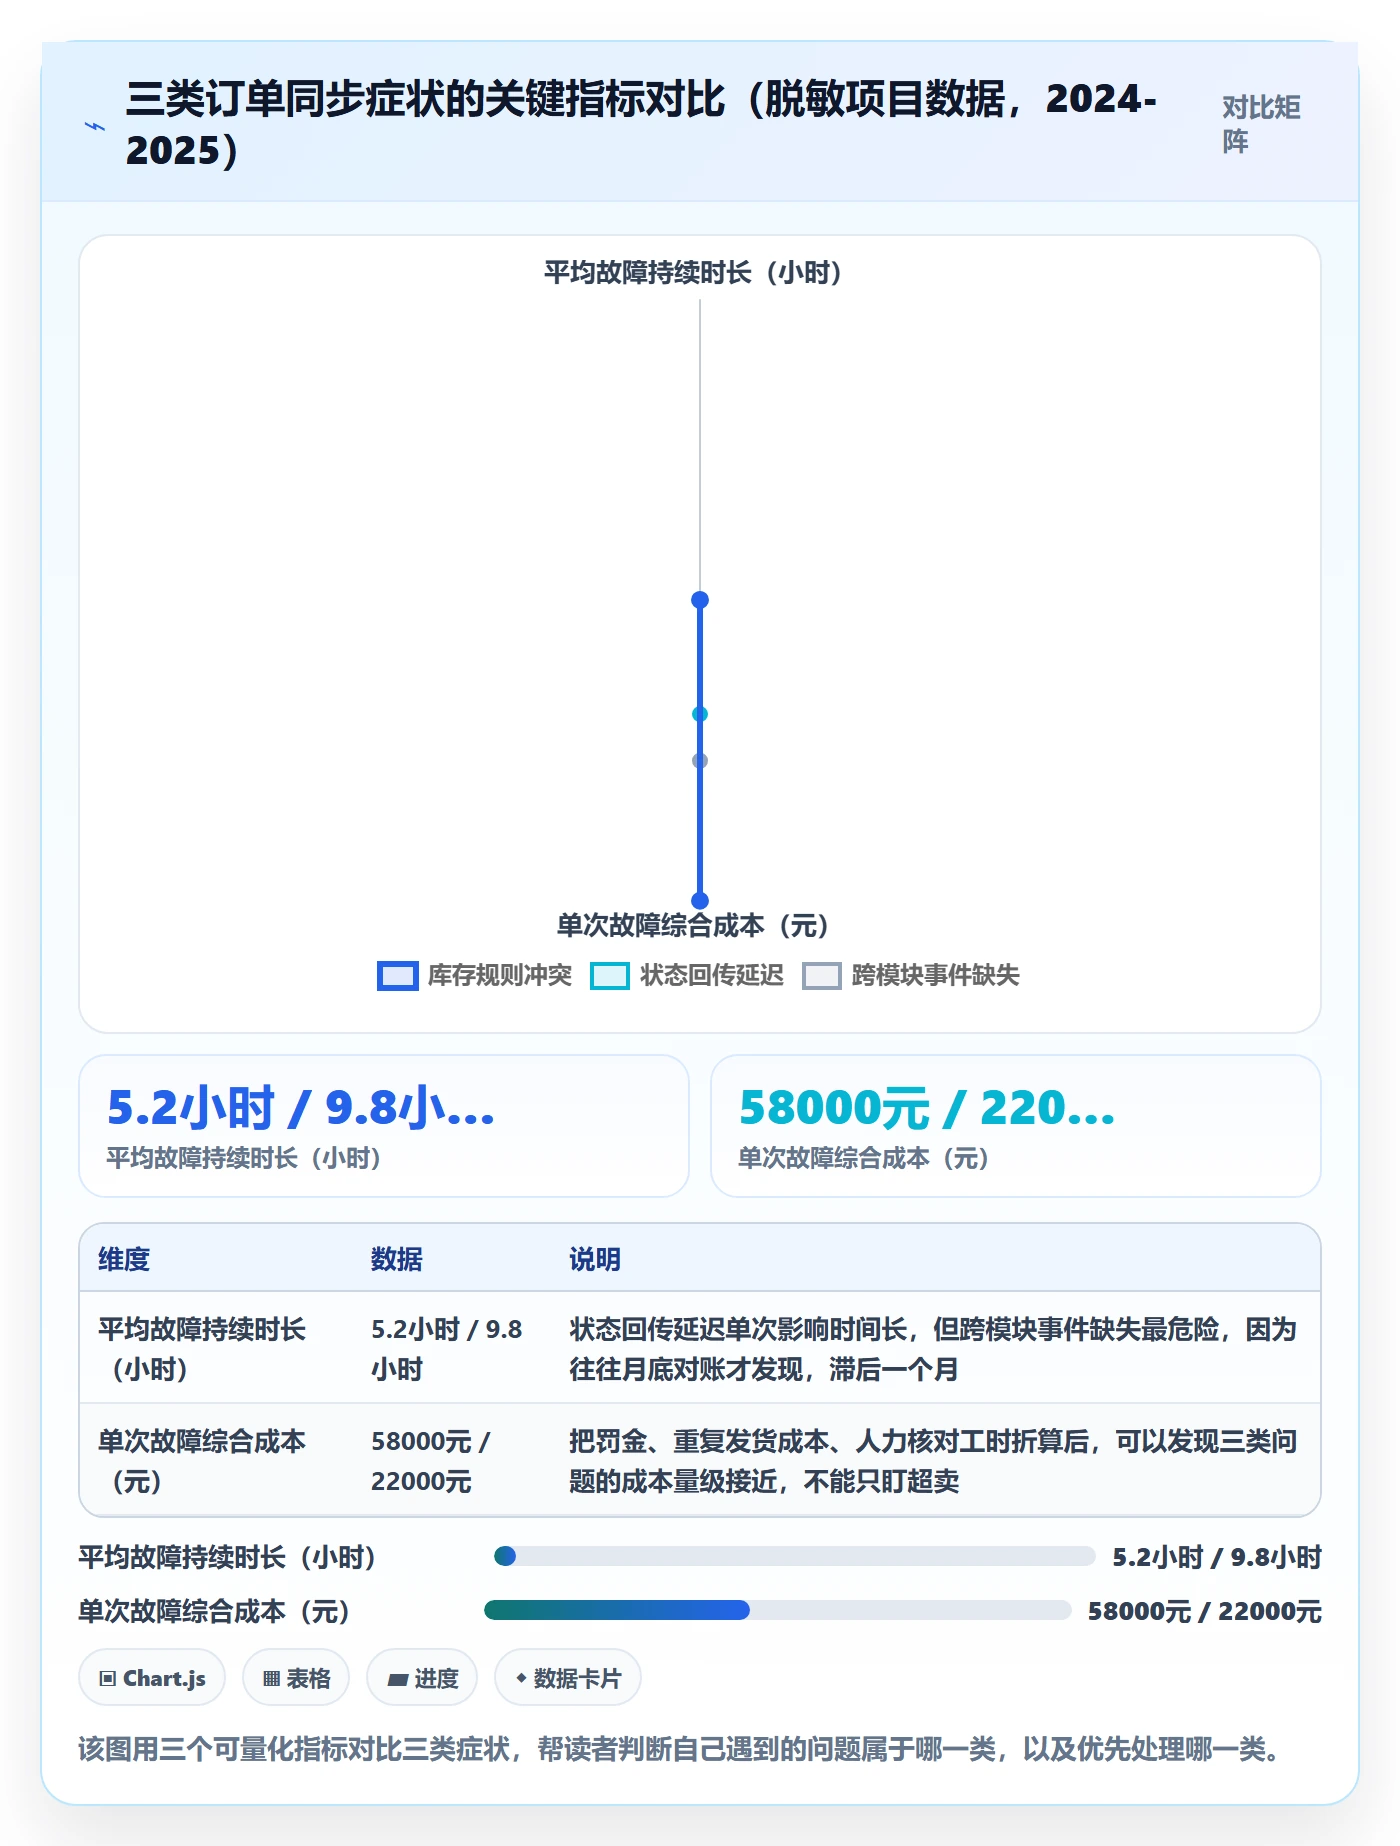
Task: Click the 58000元 / 22000元 value beside the progress bar
Action: [x=1205, y=1611]
